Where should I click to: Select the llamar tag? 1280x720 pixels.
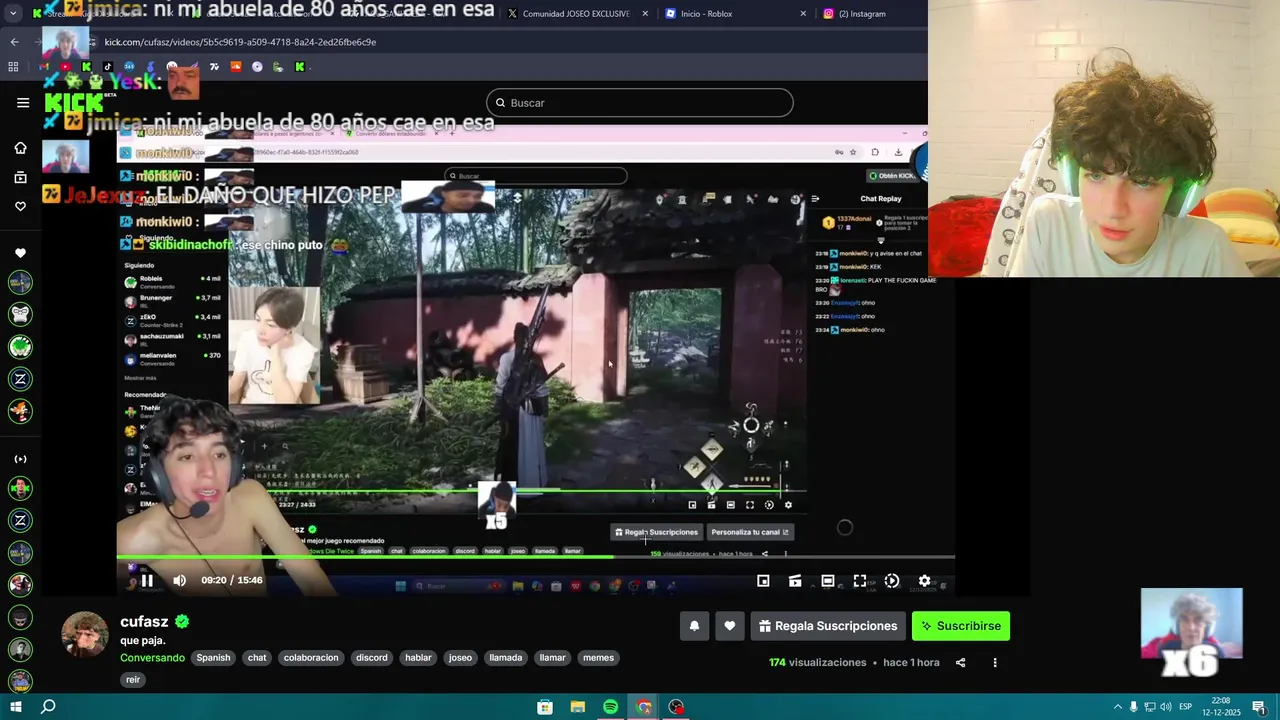point(552,658)
